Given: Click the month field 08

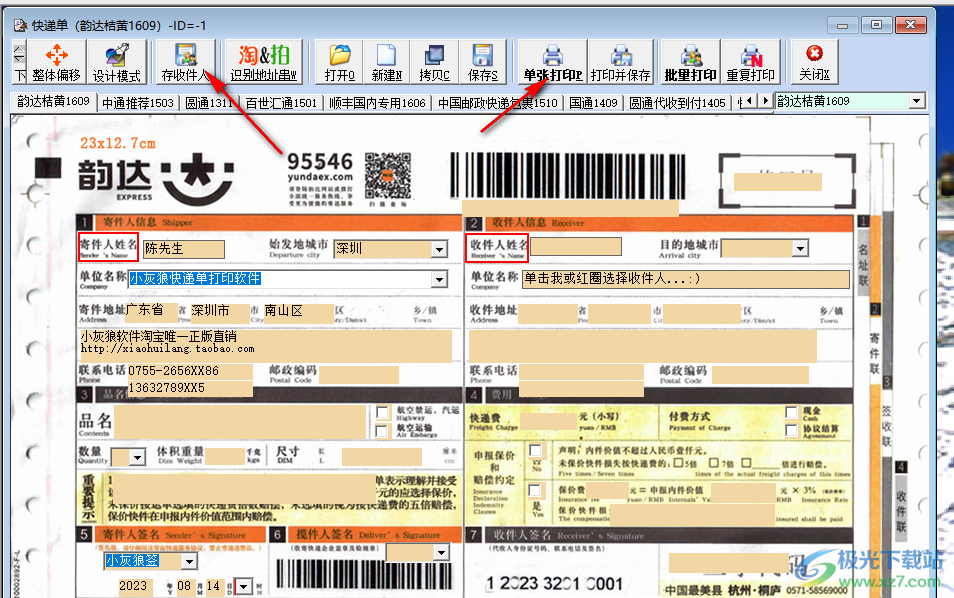Looking at the screenshot, I should 184,586.
